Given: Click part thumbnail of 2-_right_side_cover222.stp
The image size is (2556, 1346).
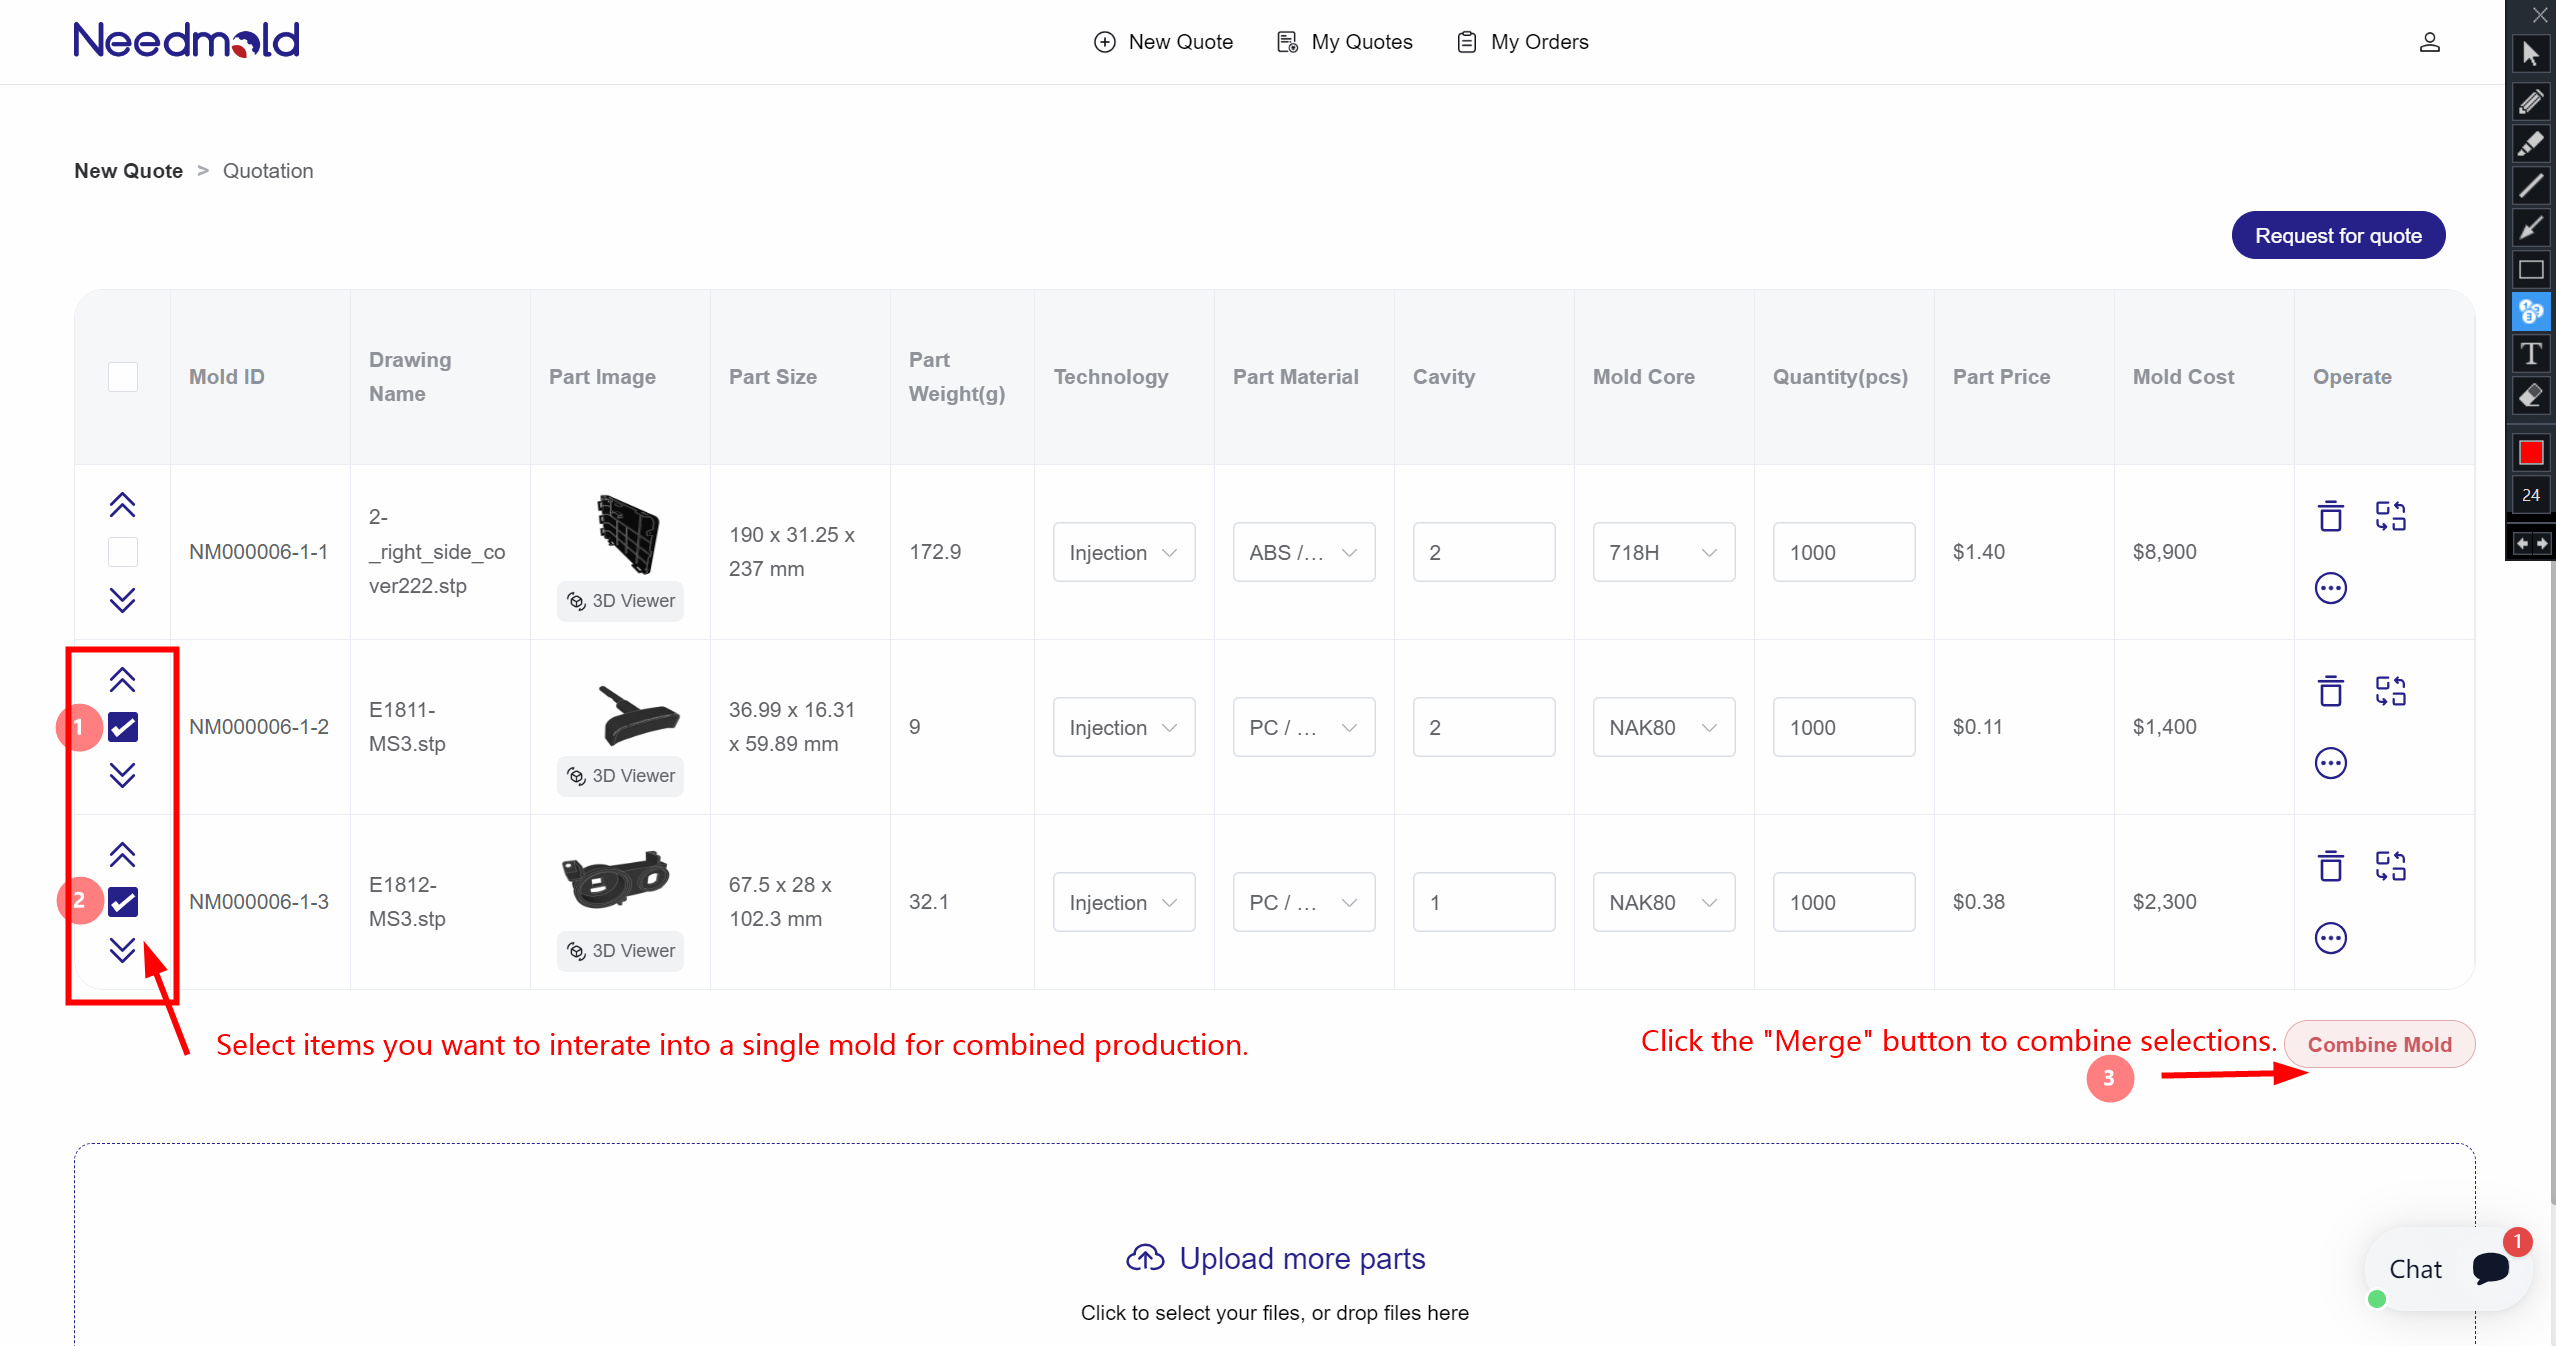Looking at the screenshot, I should tap(628, 534).
